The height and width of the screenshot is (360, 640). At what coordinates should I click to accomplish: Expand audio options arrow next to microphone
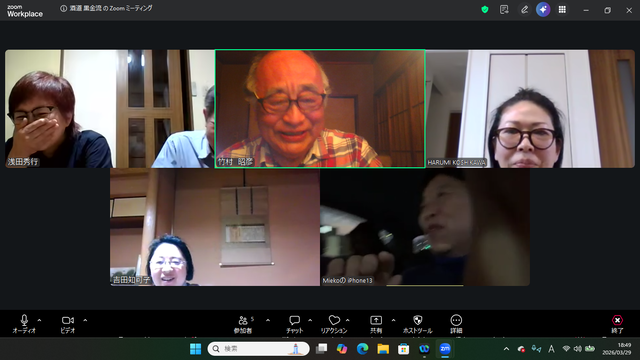pos(40,320)
